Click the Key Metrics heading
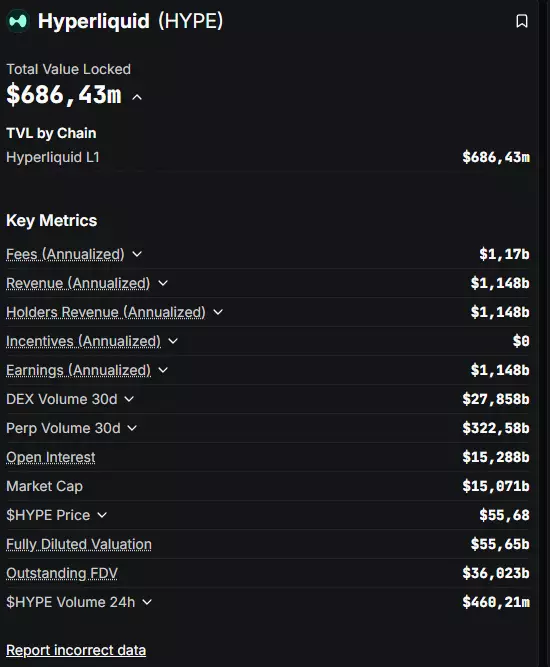This screenshot has width=550, height=667. [51, 221]
